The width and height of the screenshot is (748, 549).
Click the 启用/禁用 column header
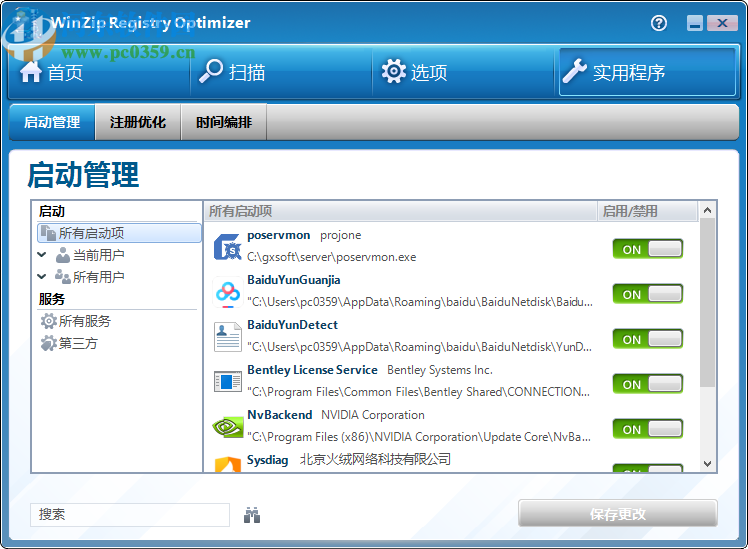(647, 211)
